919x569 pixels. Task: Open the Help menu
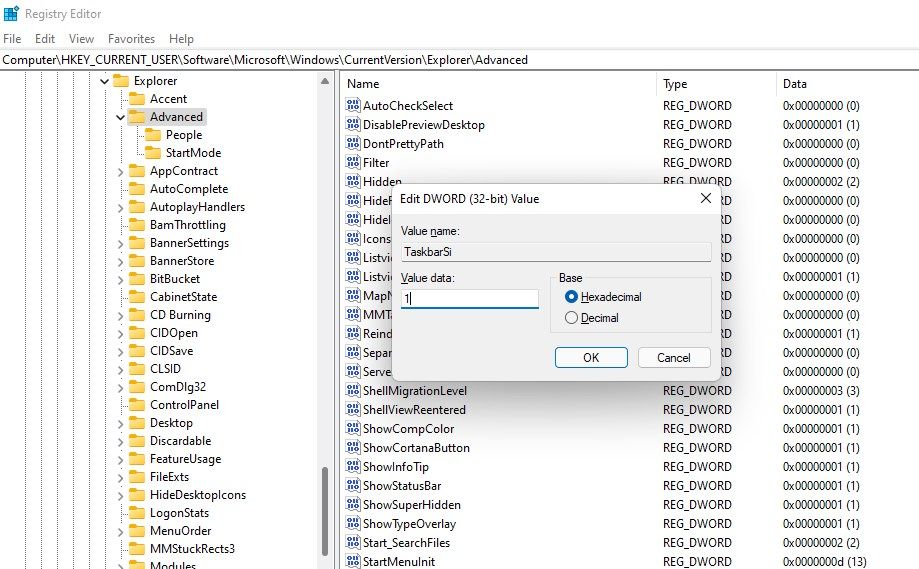(x=181, y=39)
